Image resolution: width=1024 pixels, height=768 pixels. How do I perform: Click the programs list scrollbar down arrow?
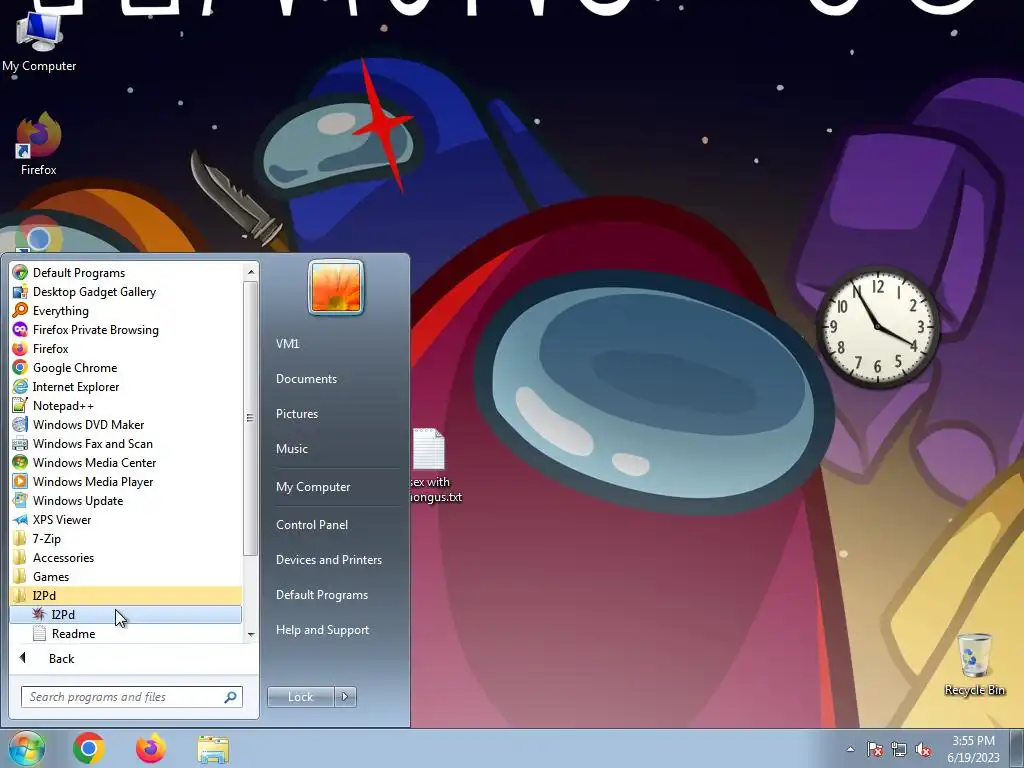click(x=251, y=635)
